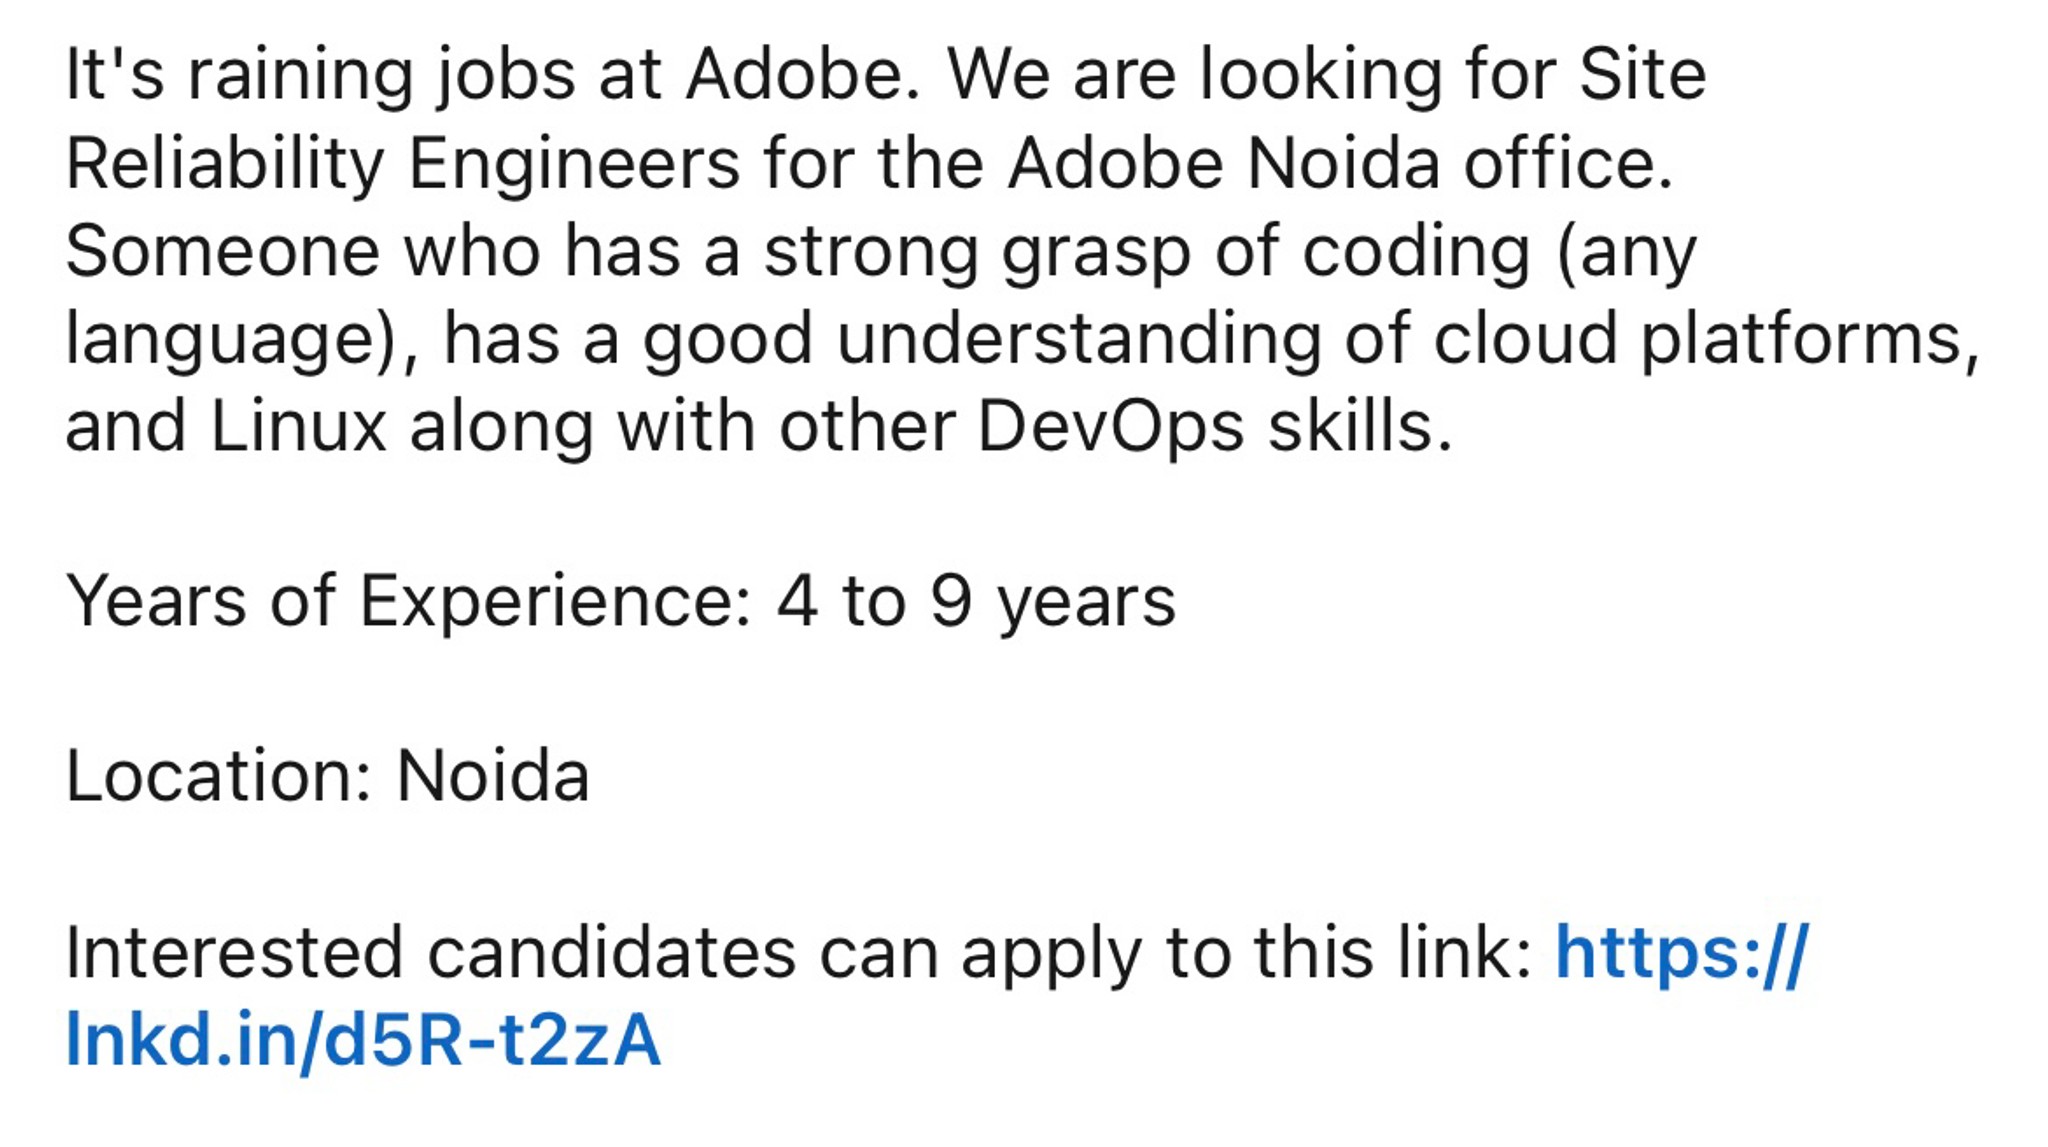The height and width of the screenshot is (1147, 2048).
Task: Click the 'Years of Experience' line
Action: [x=620, y=601]
